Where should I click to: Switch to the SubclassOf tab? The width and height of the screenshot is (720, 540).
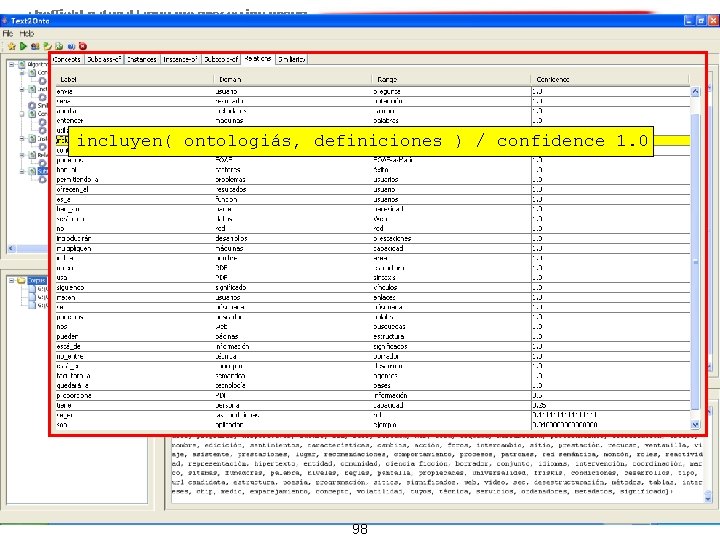(x=104, y=59)
